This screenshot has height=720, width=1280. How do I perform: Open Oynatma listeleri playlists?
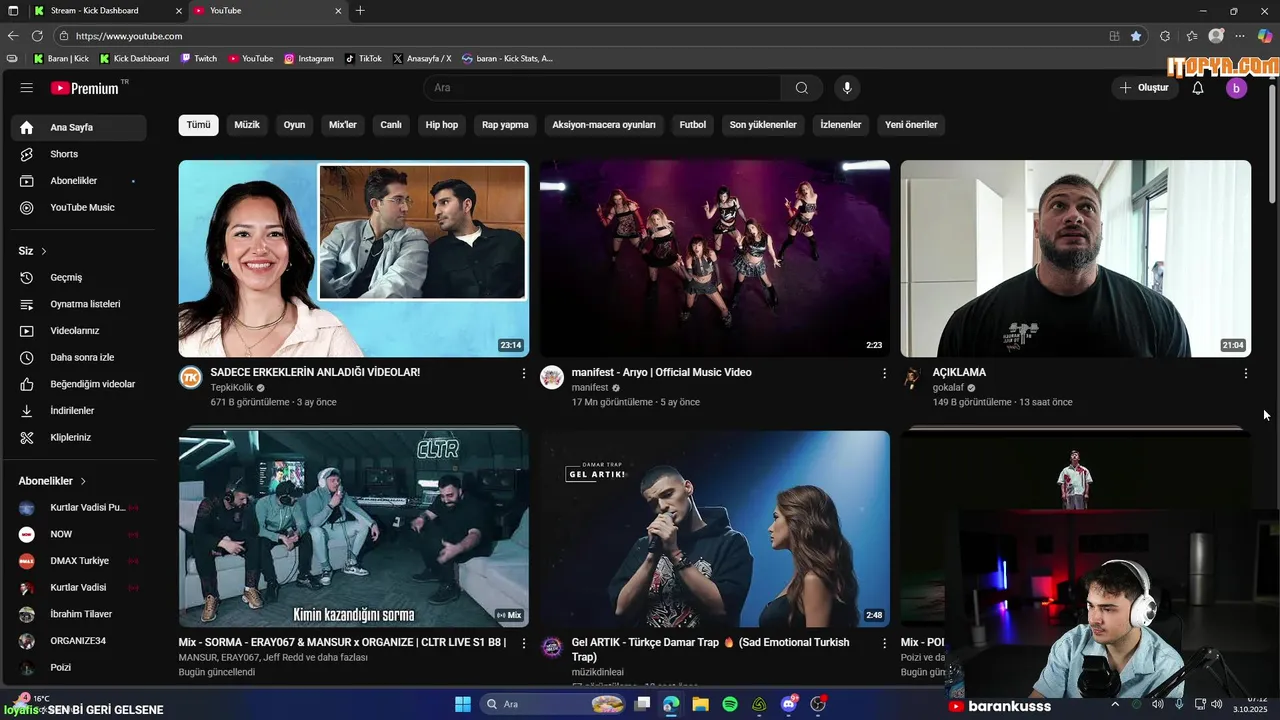(79, 304)
